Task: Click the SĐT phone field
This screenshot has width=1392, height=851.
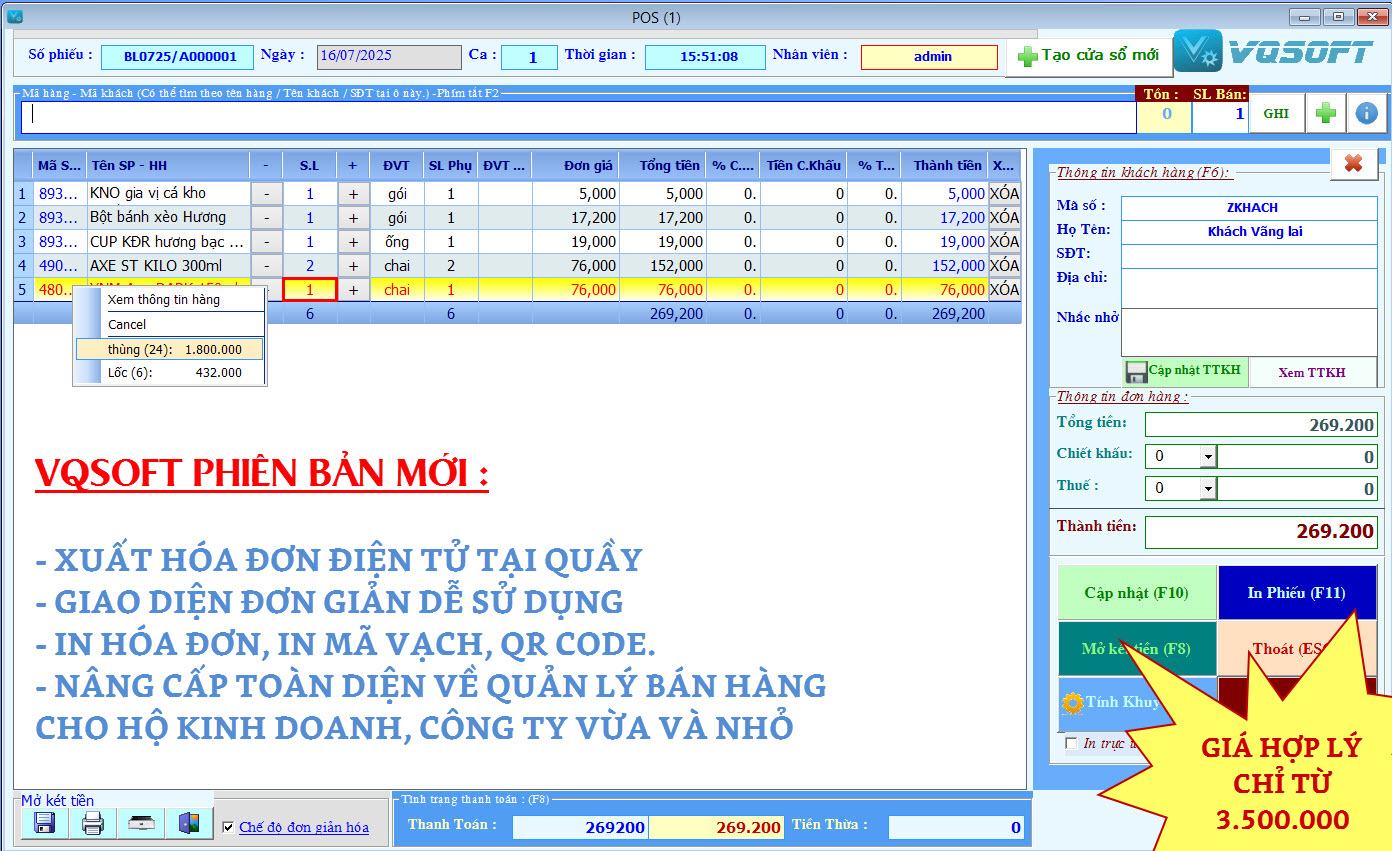Action: tap(1249, 255)
